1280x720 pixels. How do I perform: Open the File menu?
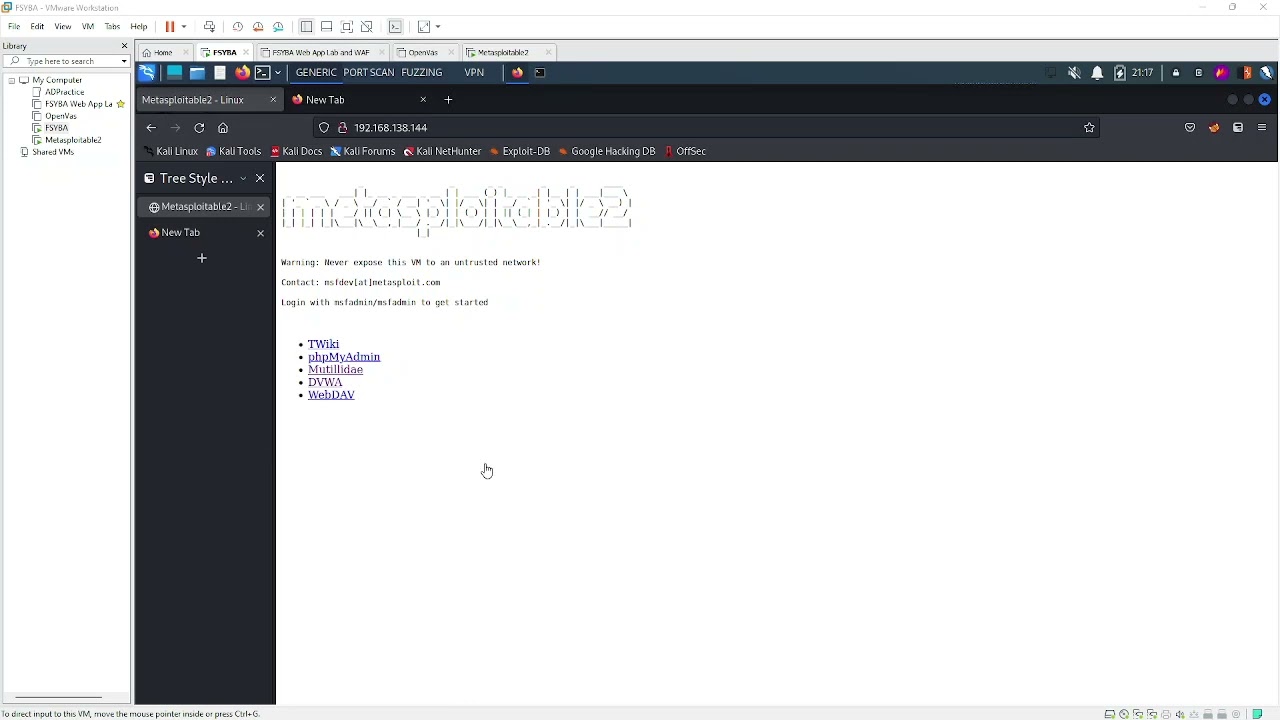click(14, 27)
